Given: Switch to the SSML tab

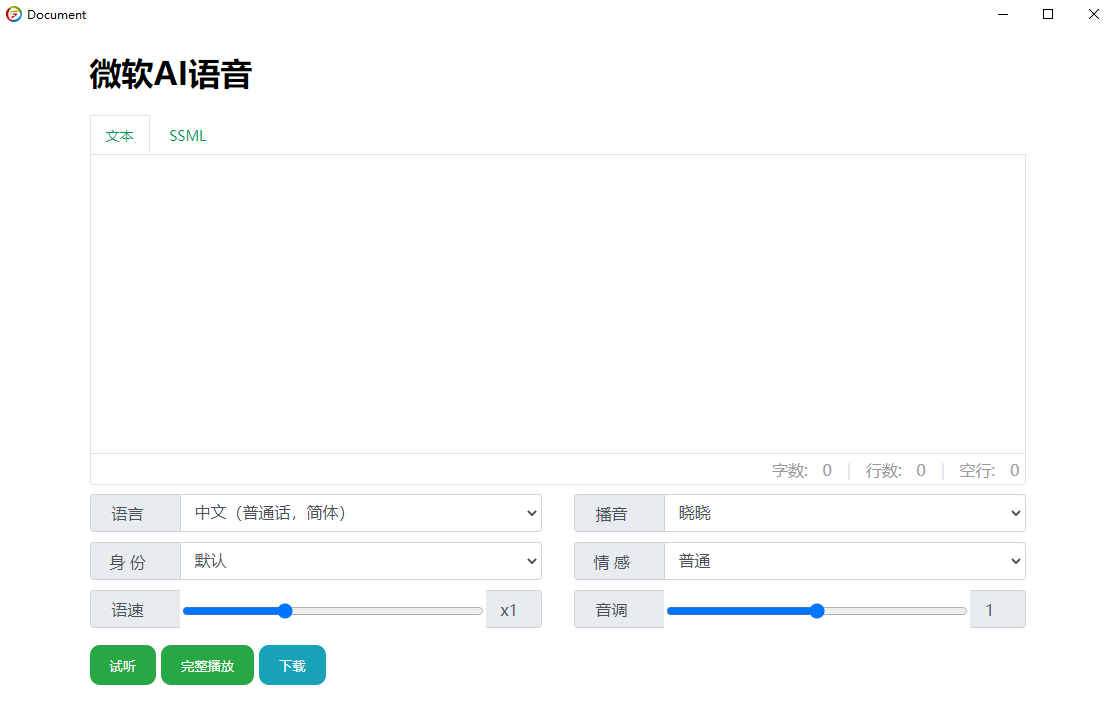Looking at the screenshot, I should pos(188,135).
